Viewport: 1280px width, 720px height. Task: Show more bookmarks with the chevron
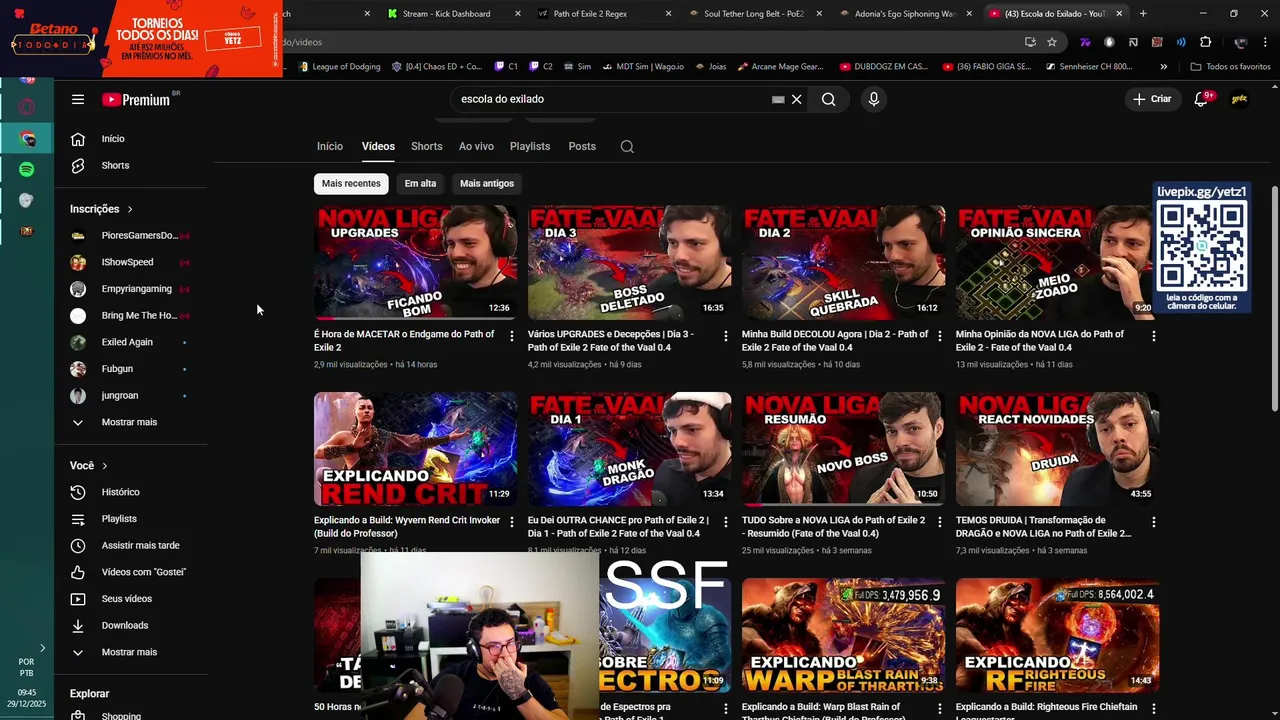(1163, 67)
